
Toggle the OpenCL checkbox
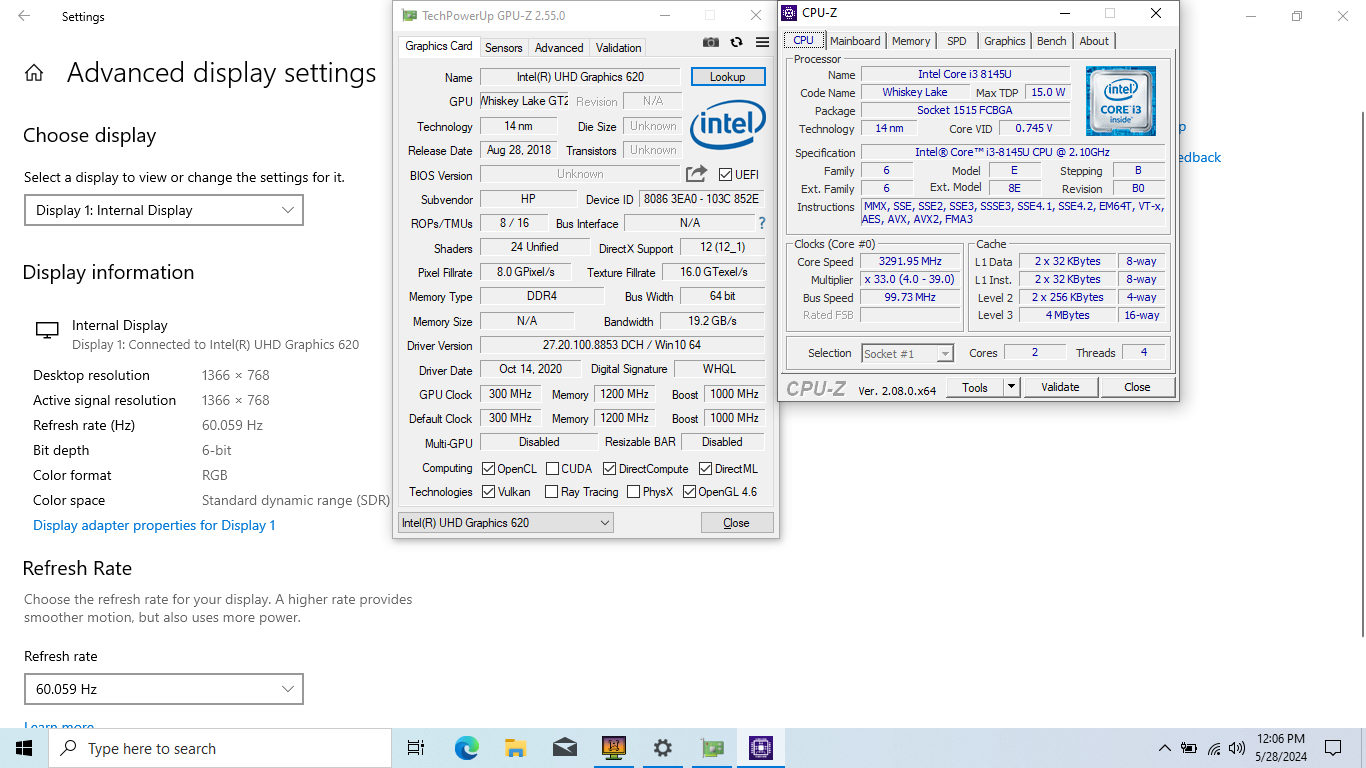[489, 469]
